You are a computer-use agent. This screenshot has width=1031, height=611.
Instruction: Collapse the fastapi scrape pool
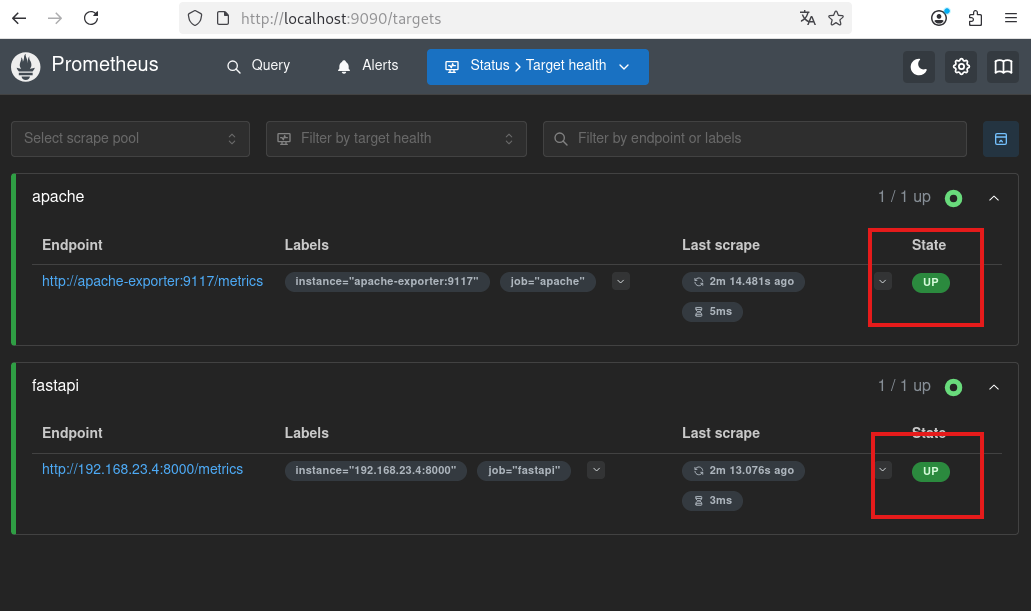point(994,387)
